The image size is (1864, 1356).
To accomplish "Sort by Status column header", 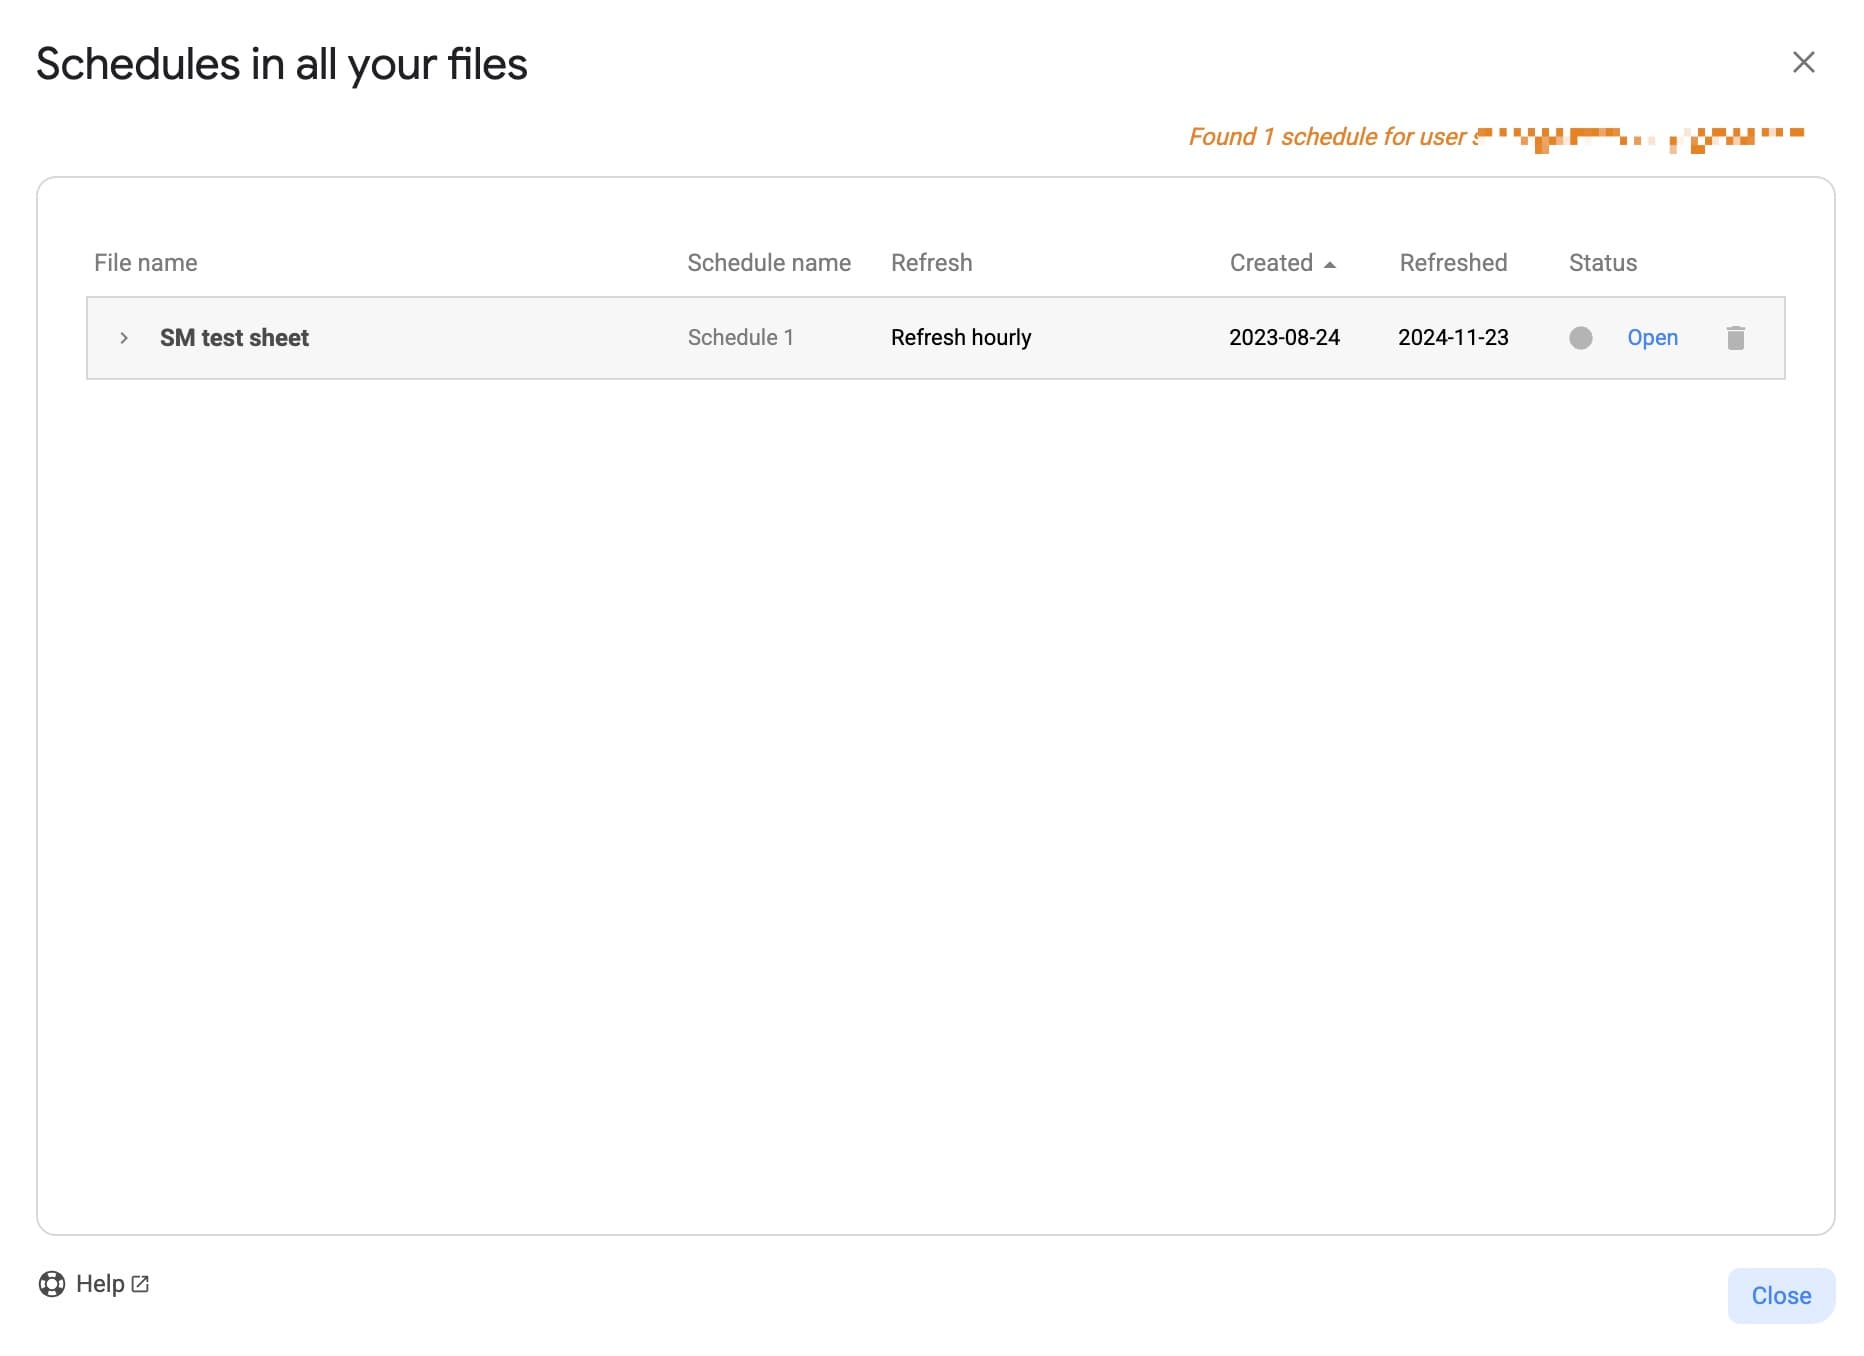I will point(1602,263).
